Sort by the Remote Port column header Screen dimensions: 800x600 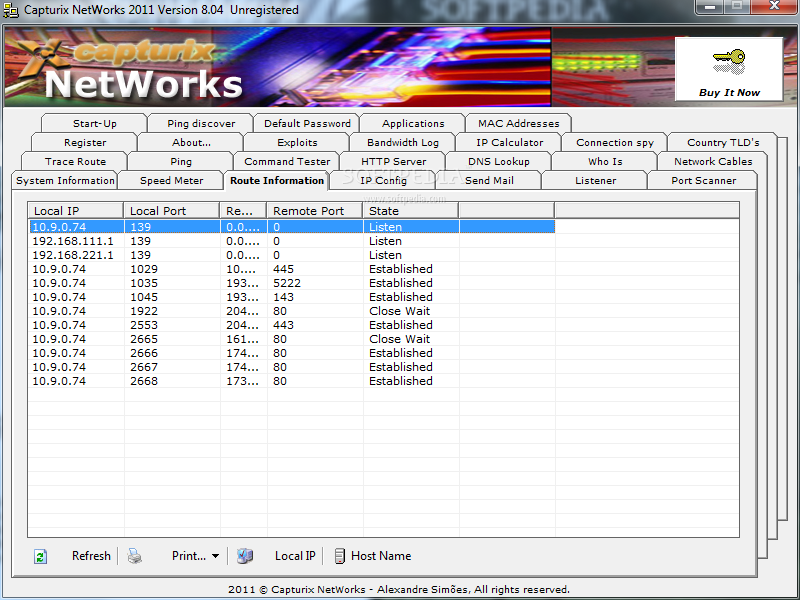click(x=315, y=211)
